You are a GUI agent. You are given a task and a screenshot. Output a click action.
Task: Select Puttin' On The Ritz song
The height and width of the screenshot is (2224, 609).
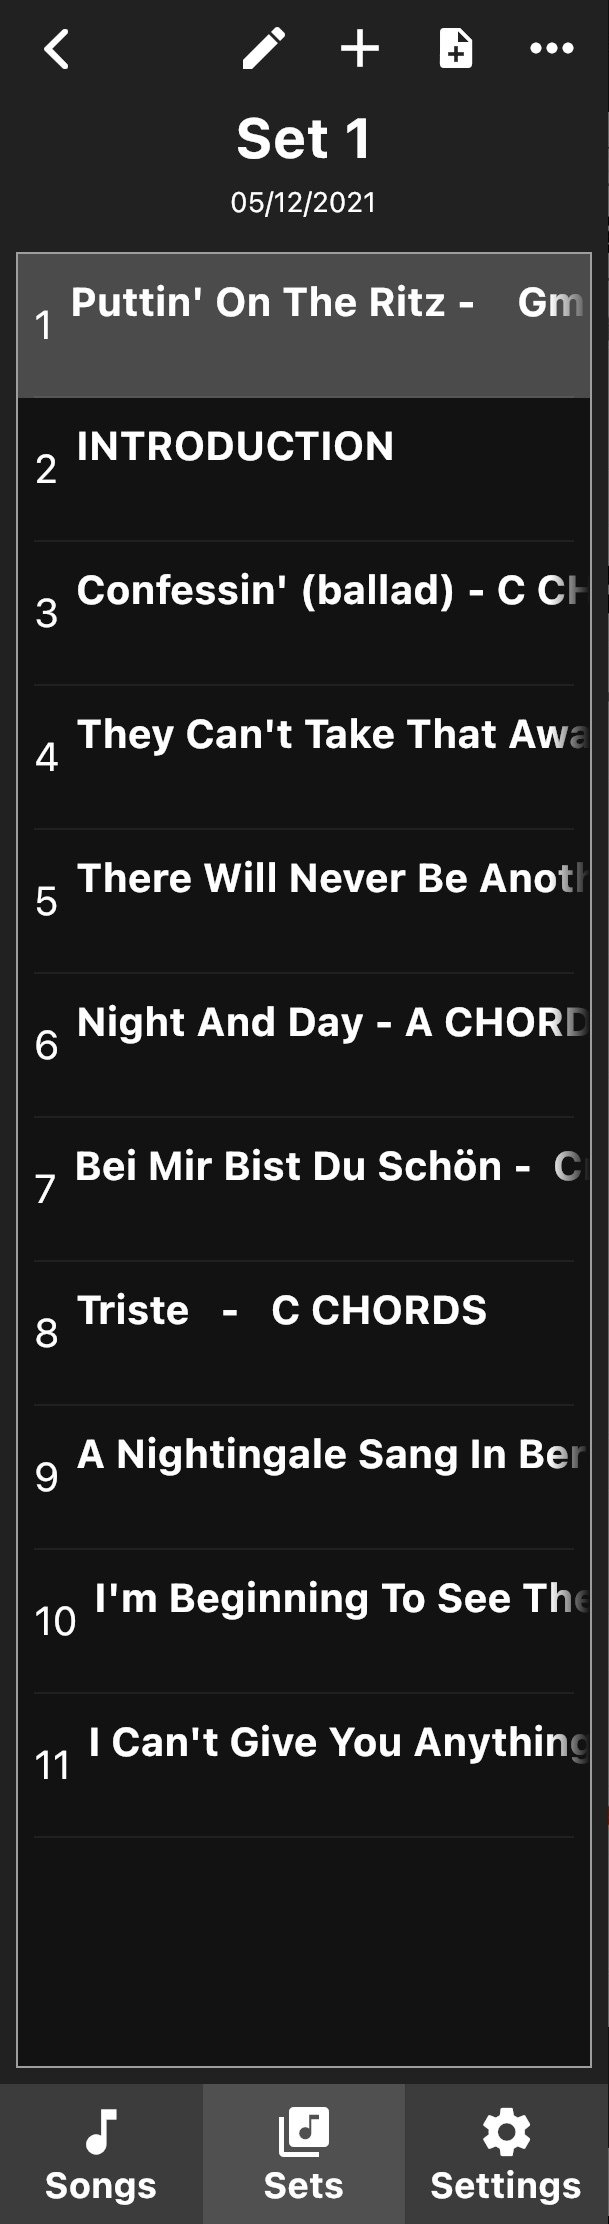(x=304, y=326)
